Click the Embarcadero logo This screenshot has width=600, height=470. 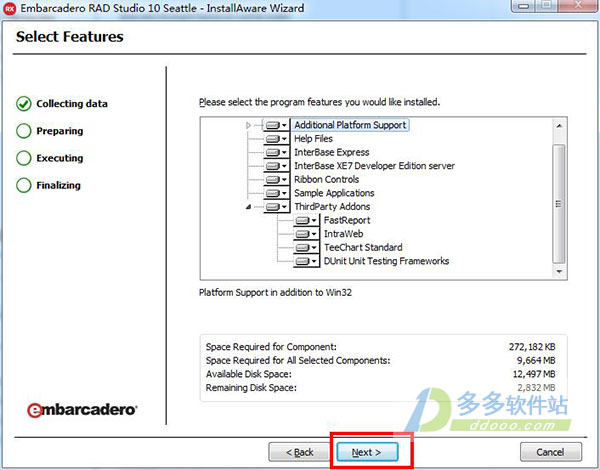82,410
